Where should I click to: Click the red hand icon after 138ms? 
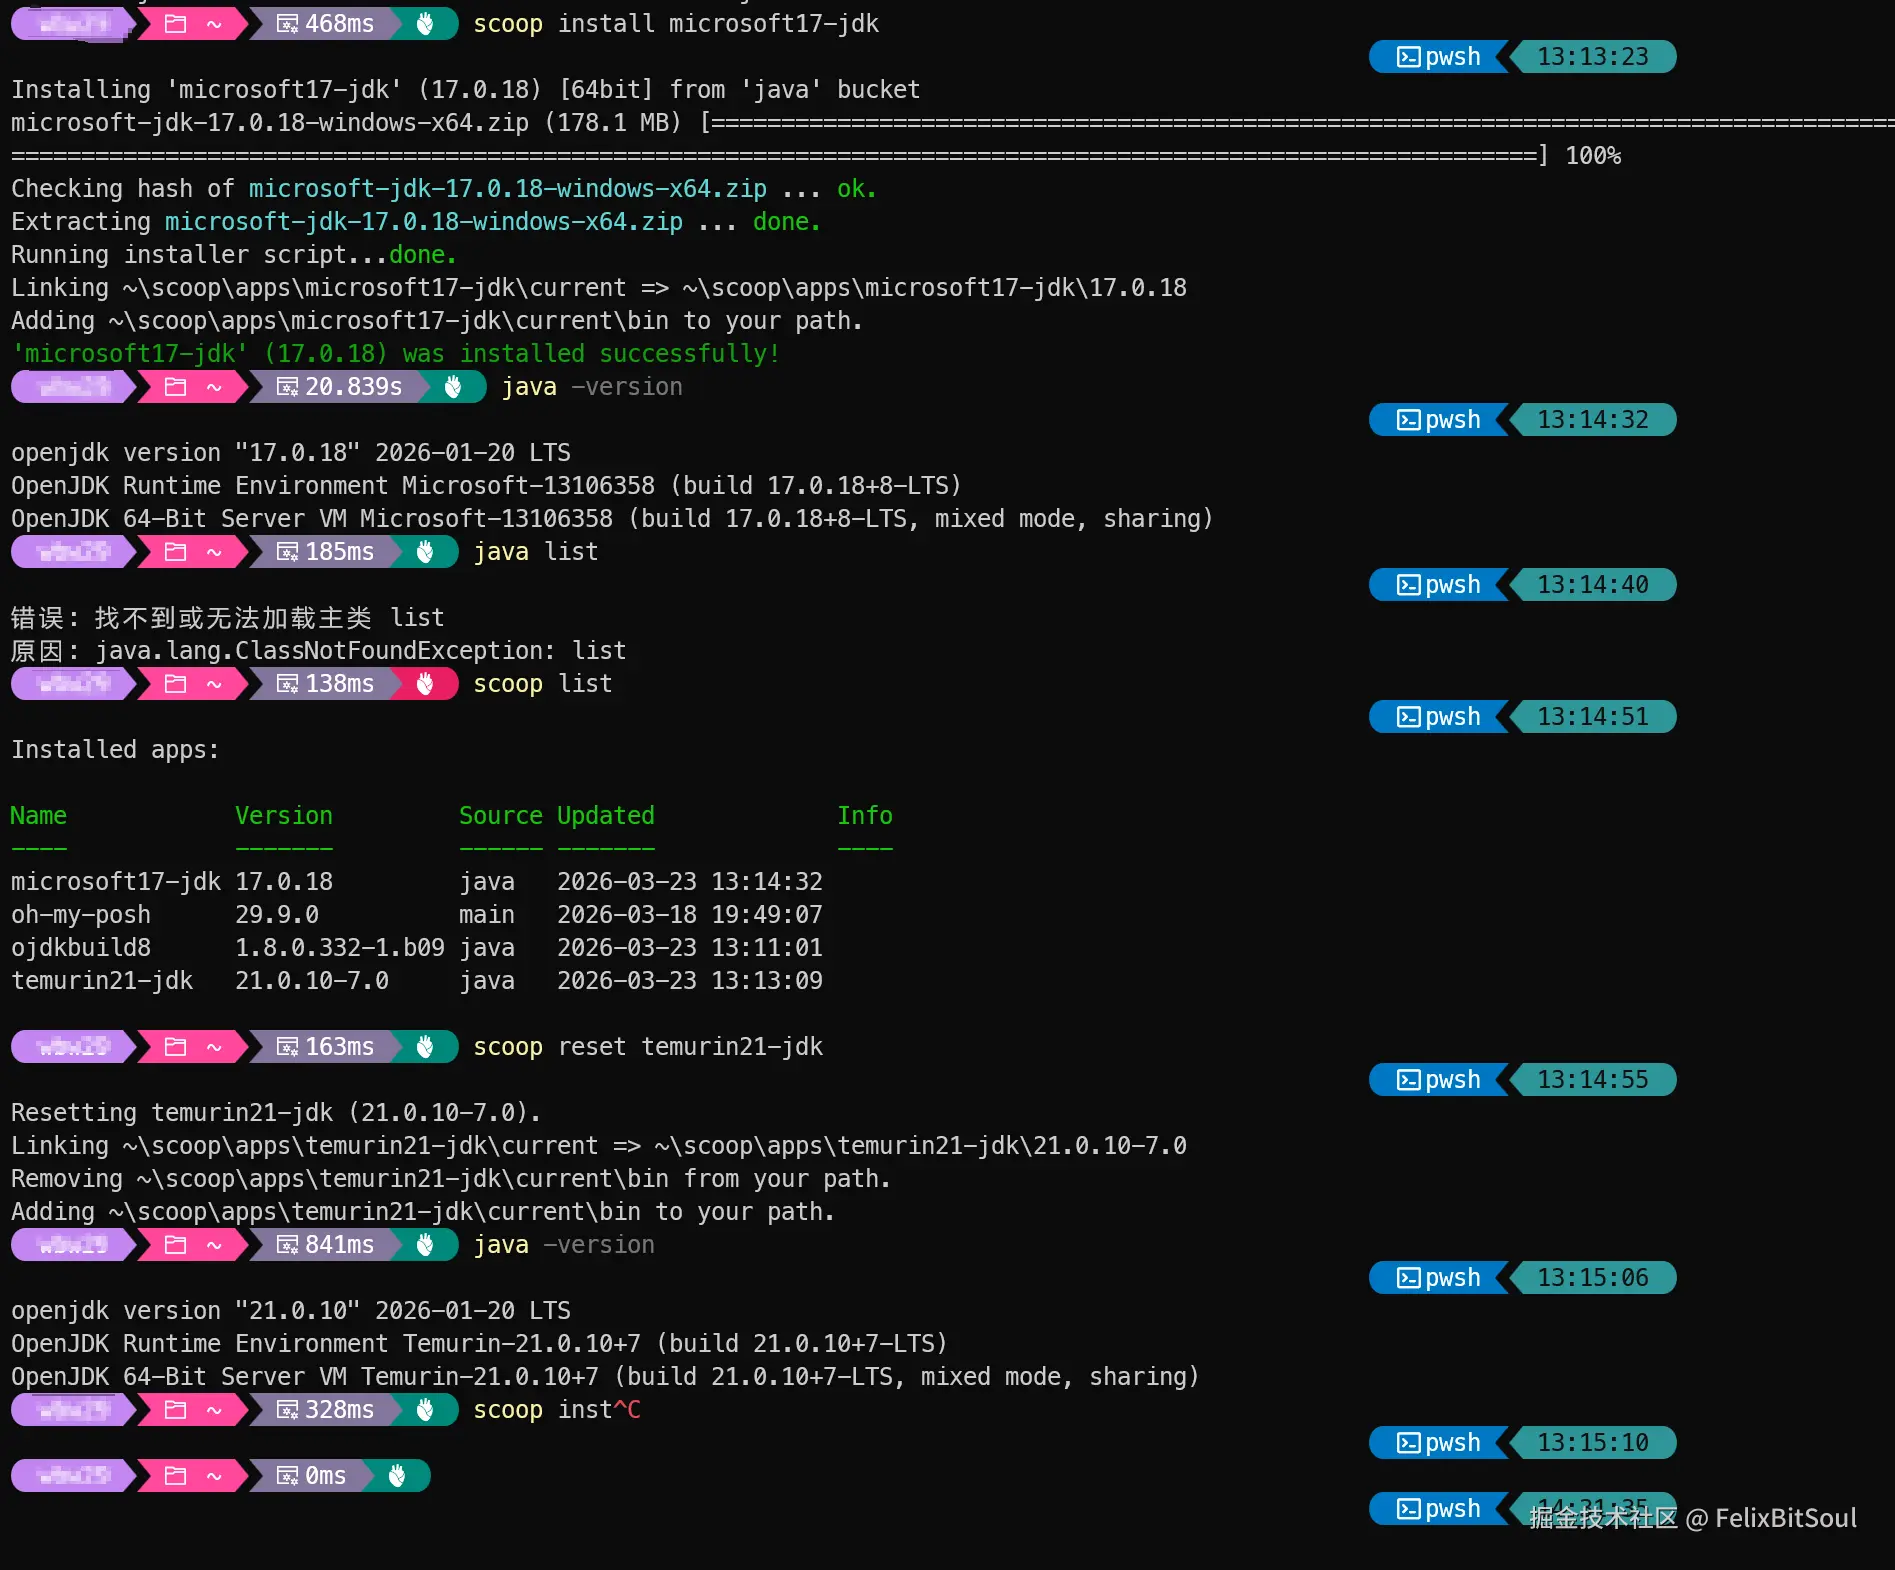pyautogui.click(x=425, y=684)
